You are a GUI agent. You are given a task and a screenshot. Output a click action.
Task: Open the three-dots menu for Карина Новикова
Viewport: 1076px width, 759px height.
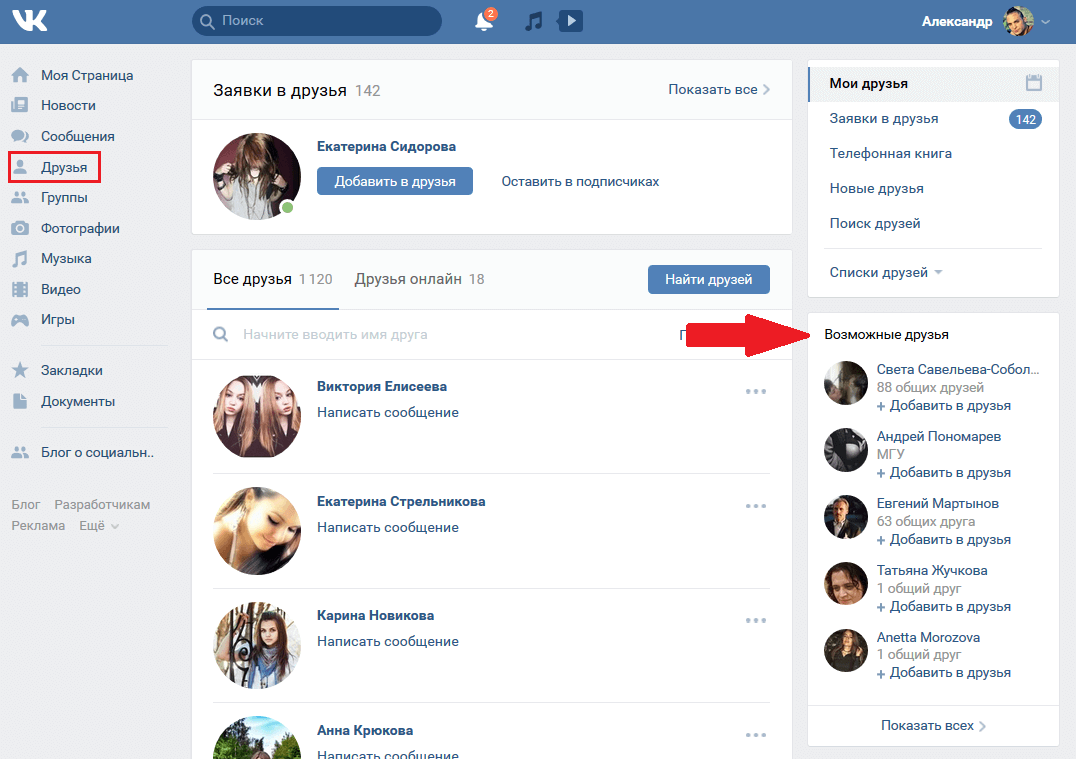(x=756, y=620)
